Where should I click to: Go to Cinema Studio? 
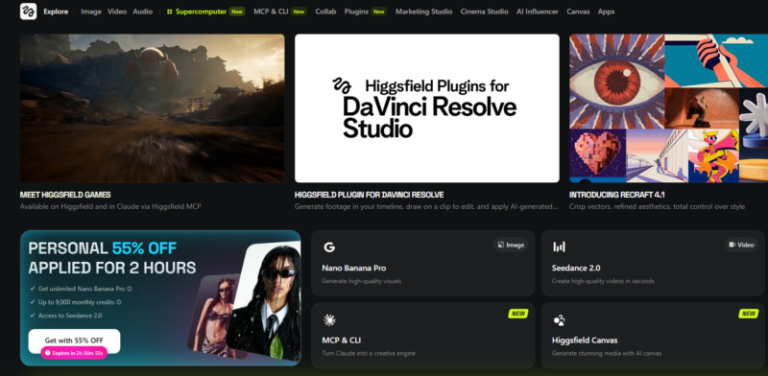point(484,12)
